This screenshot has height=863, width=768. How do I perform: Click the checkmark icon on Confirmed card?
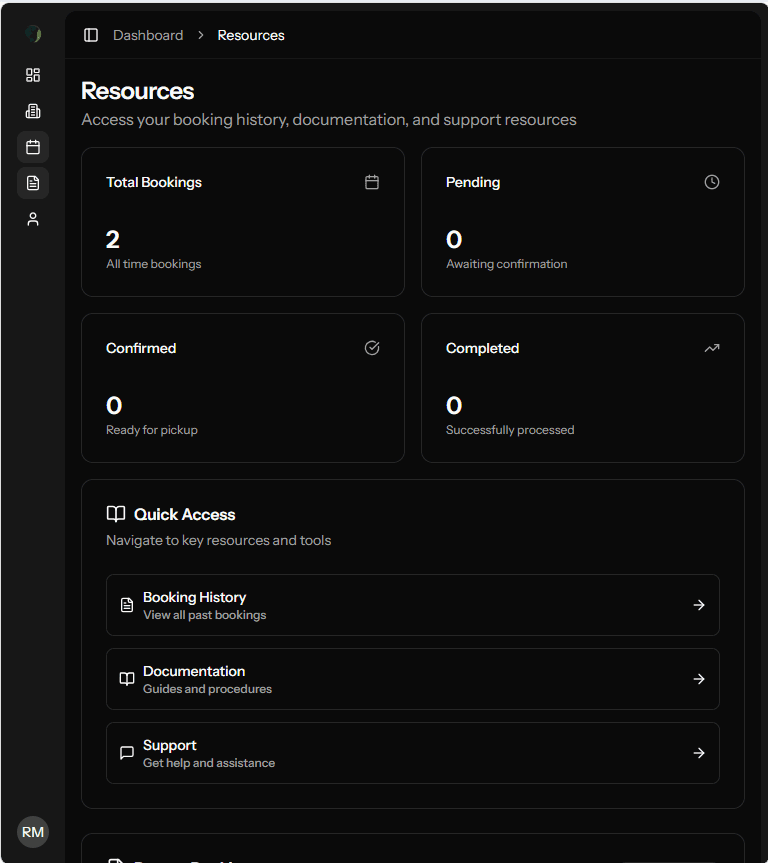click(372, 348)
